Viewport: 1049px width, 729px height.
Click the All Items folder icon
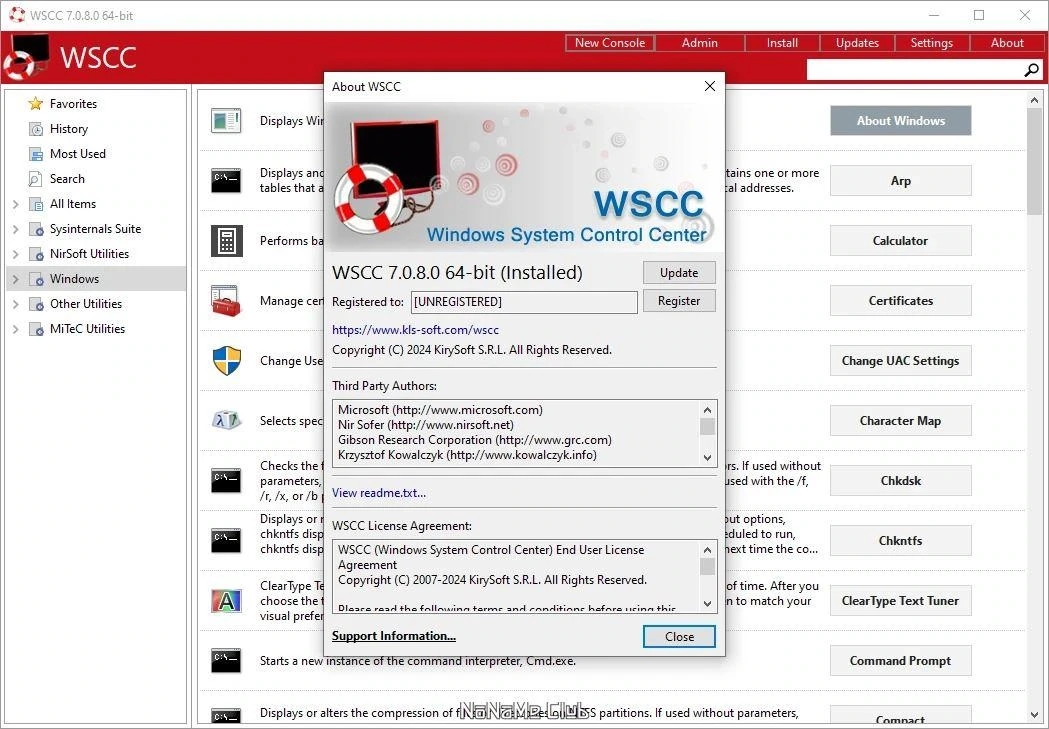coord(36,204)
